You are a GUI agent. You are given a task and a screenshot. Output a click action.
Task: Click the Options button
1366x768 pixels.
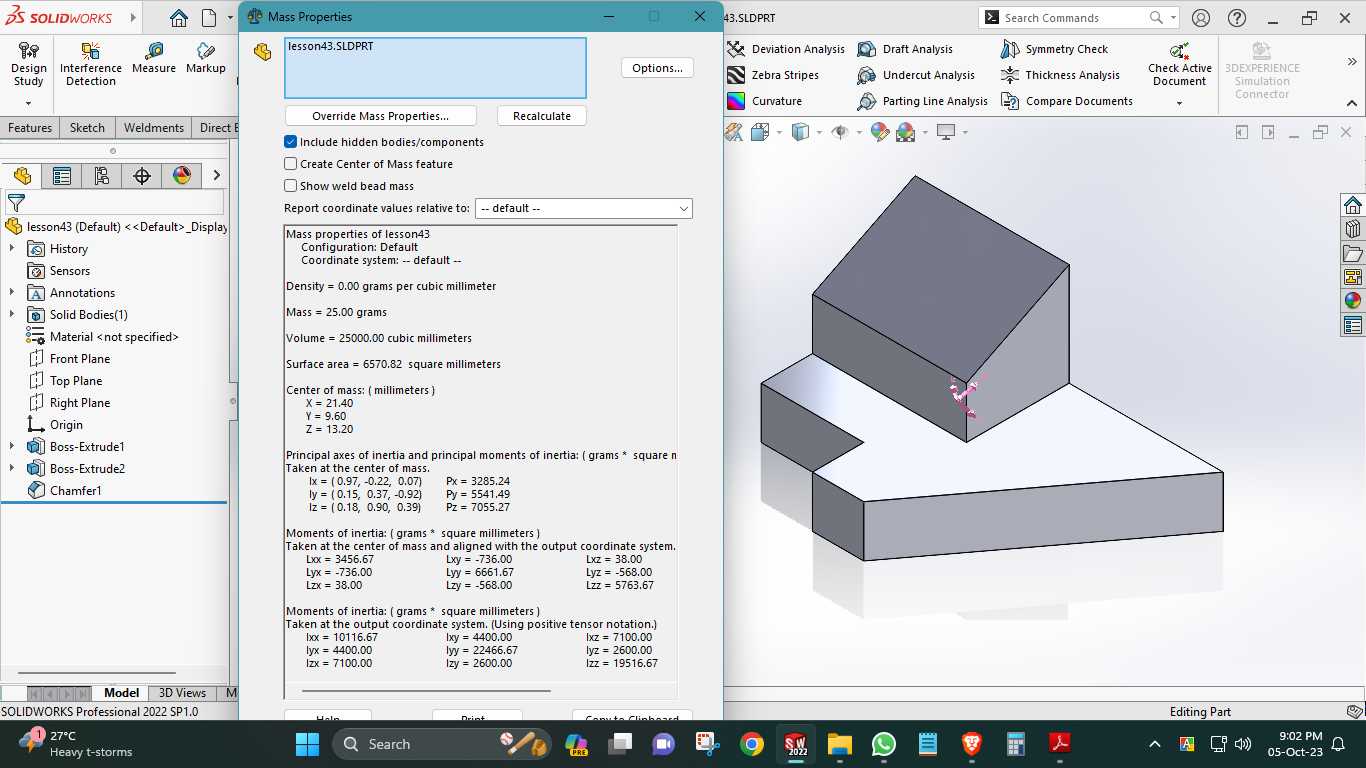tap(657, 68)
